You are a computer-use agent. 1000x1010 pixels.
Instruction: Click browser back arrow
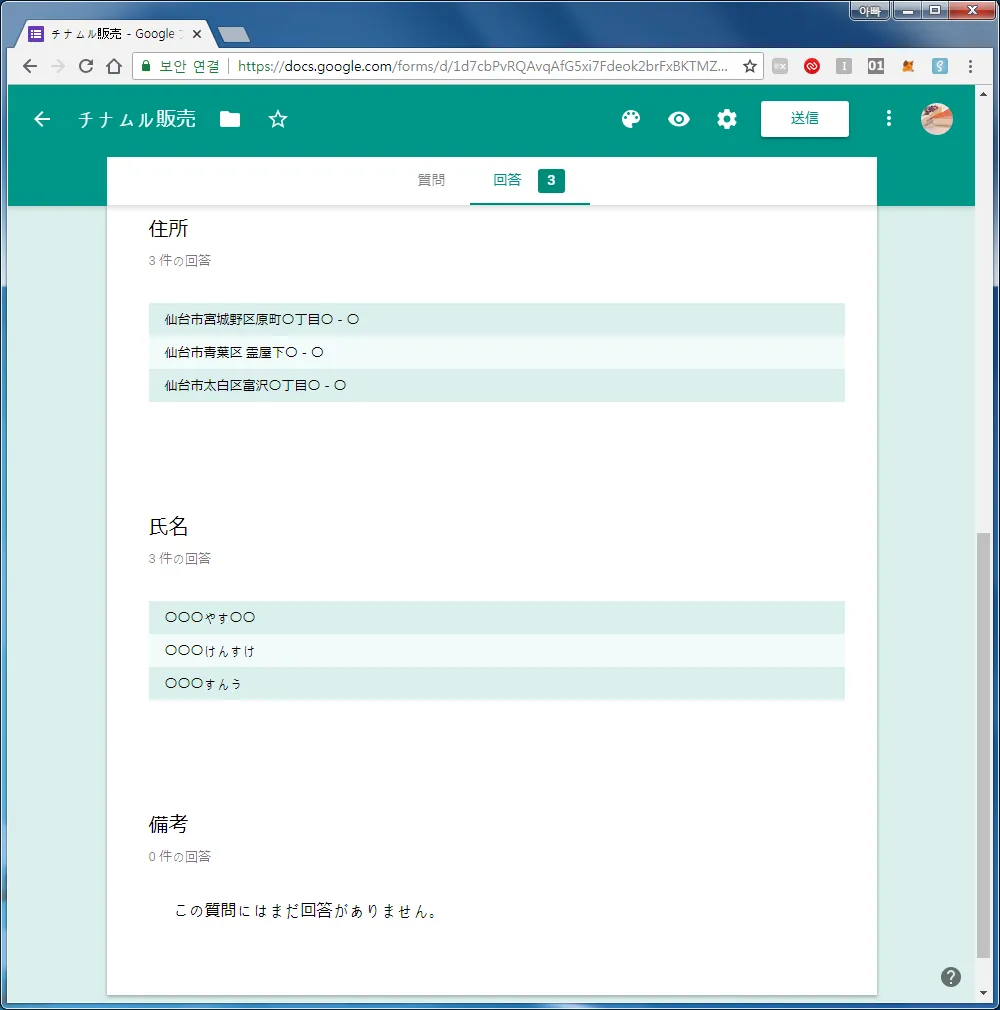(x=30, y=66)
